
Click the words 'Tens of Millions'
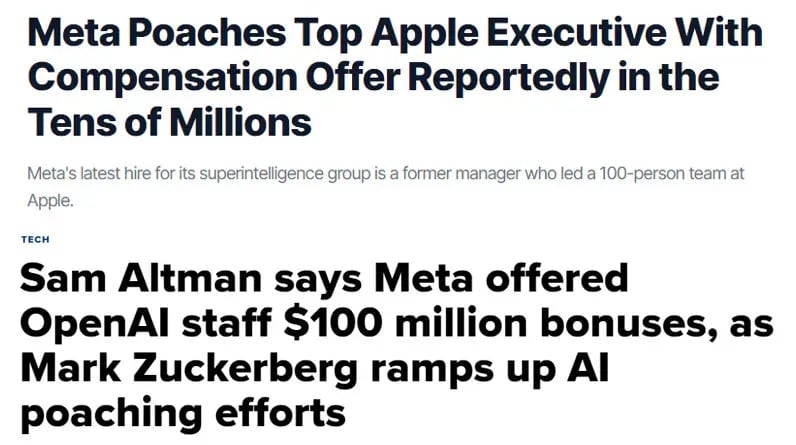point(170,122)
